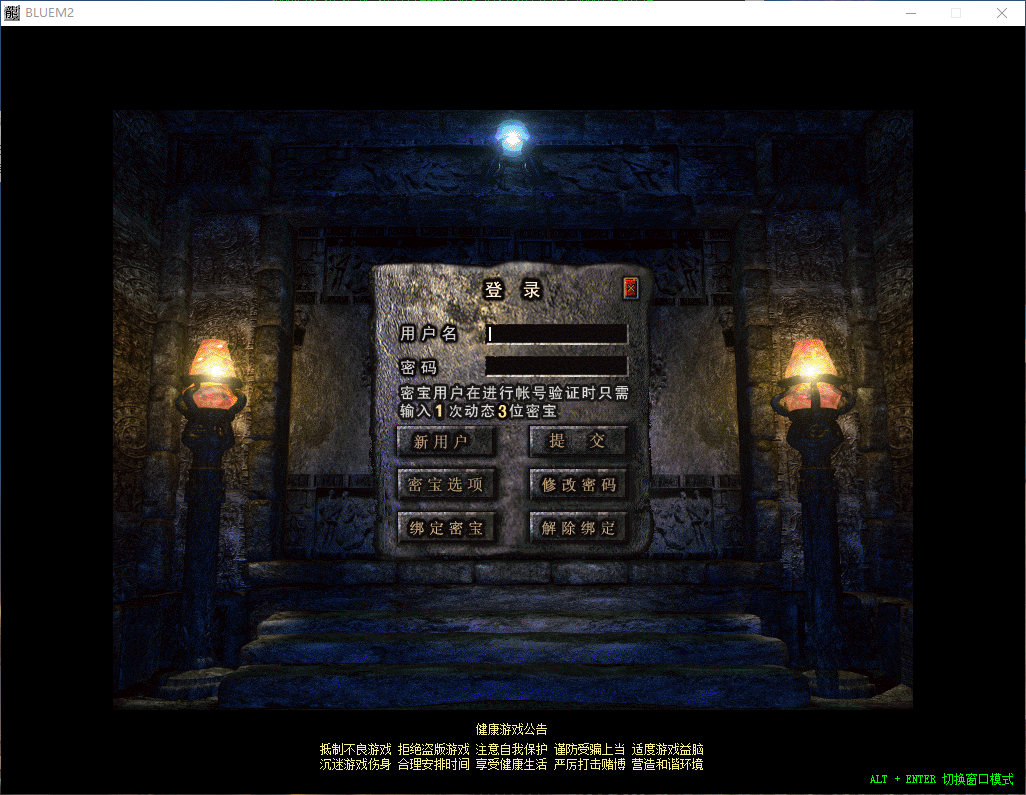The height and width of the screenshot is (795, 1026).
Task: Click 解除绑定 to unbind
Action: [x=578, y=526]
